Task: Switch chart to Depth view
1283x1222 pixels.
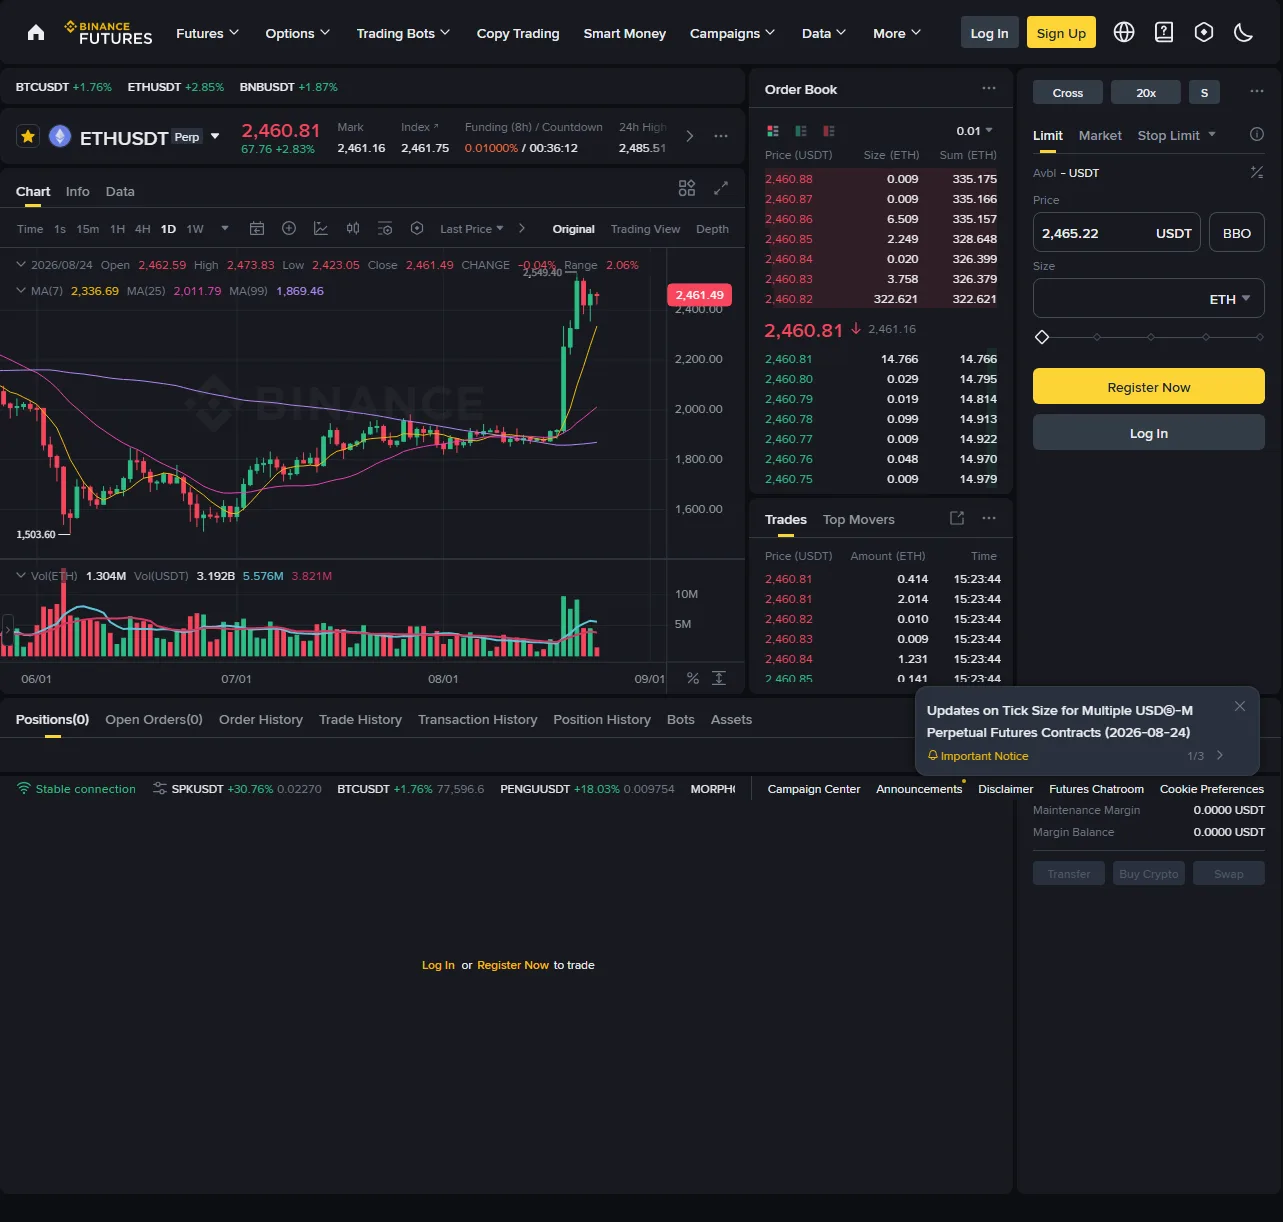Action: coord(712,229)
